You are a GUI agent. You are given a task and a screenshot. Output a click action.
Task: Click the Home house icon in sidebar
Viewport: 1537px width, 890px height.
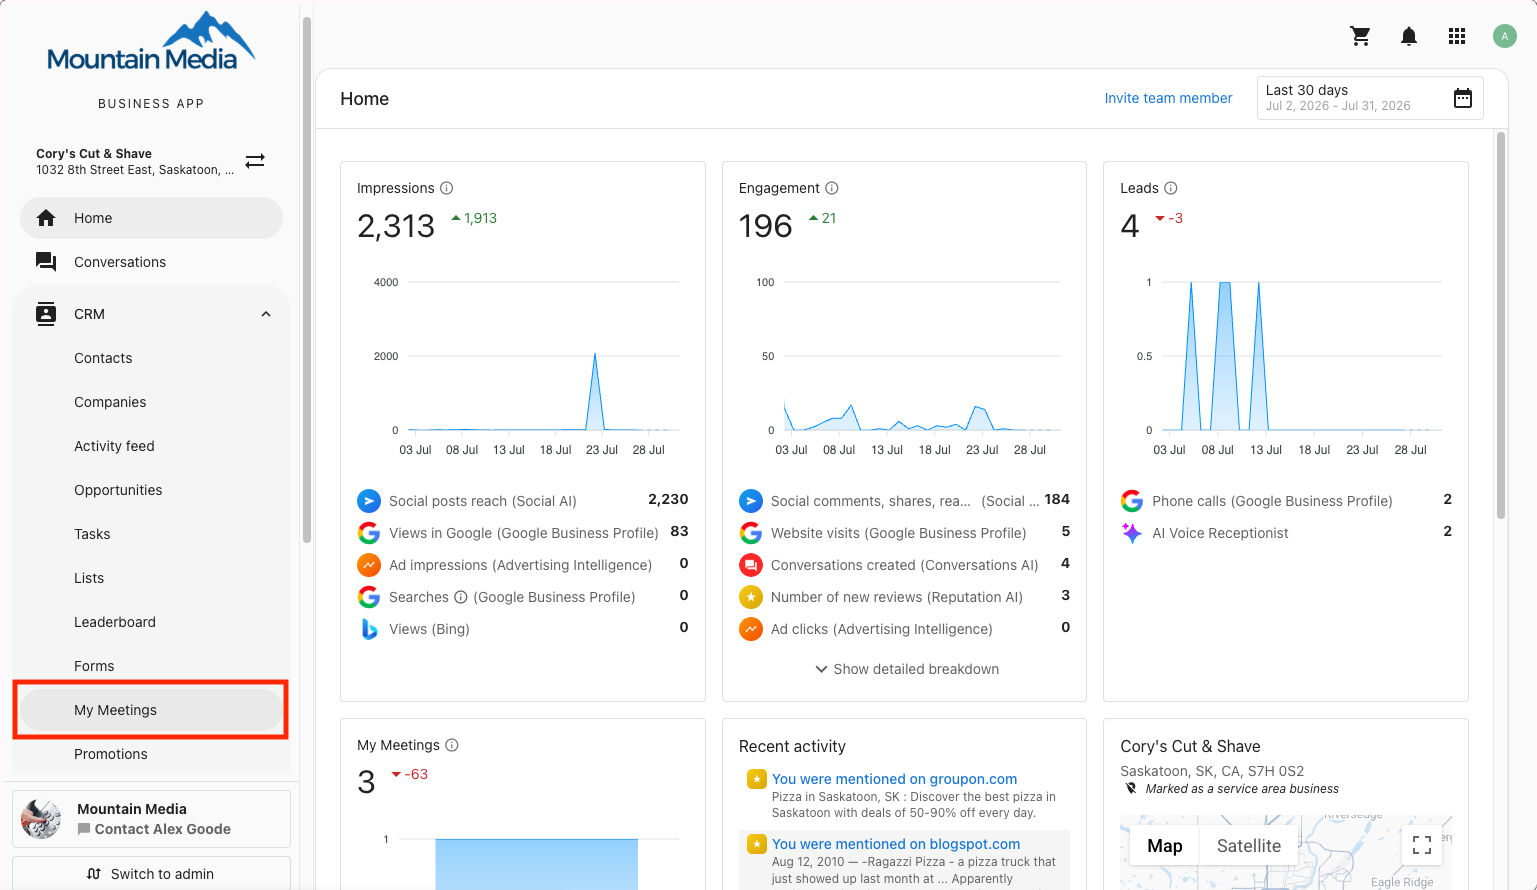[x=46, y=218]
